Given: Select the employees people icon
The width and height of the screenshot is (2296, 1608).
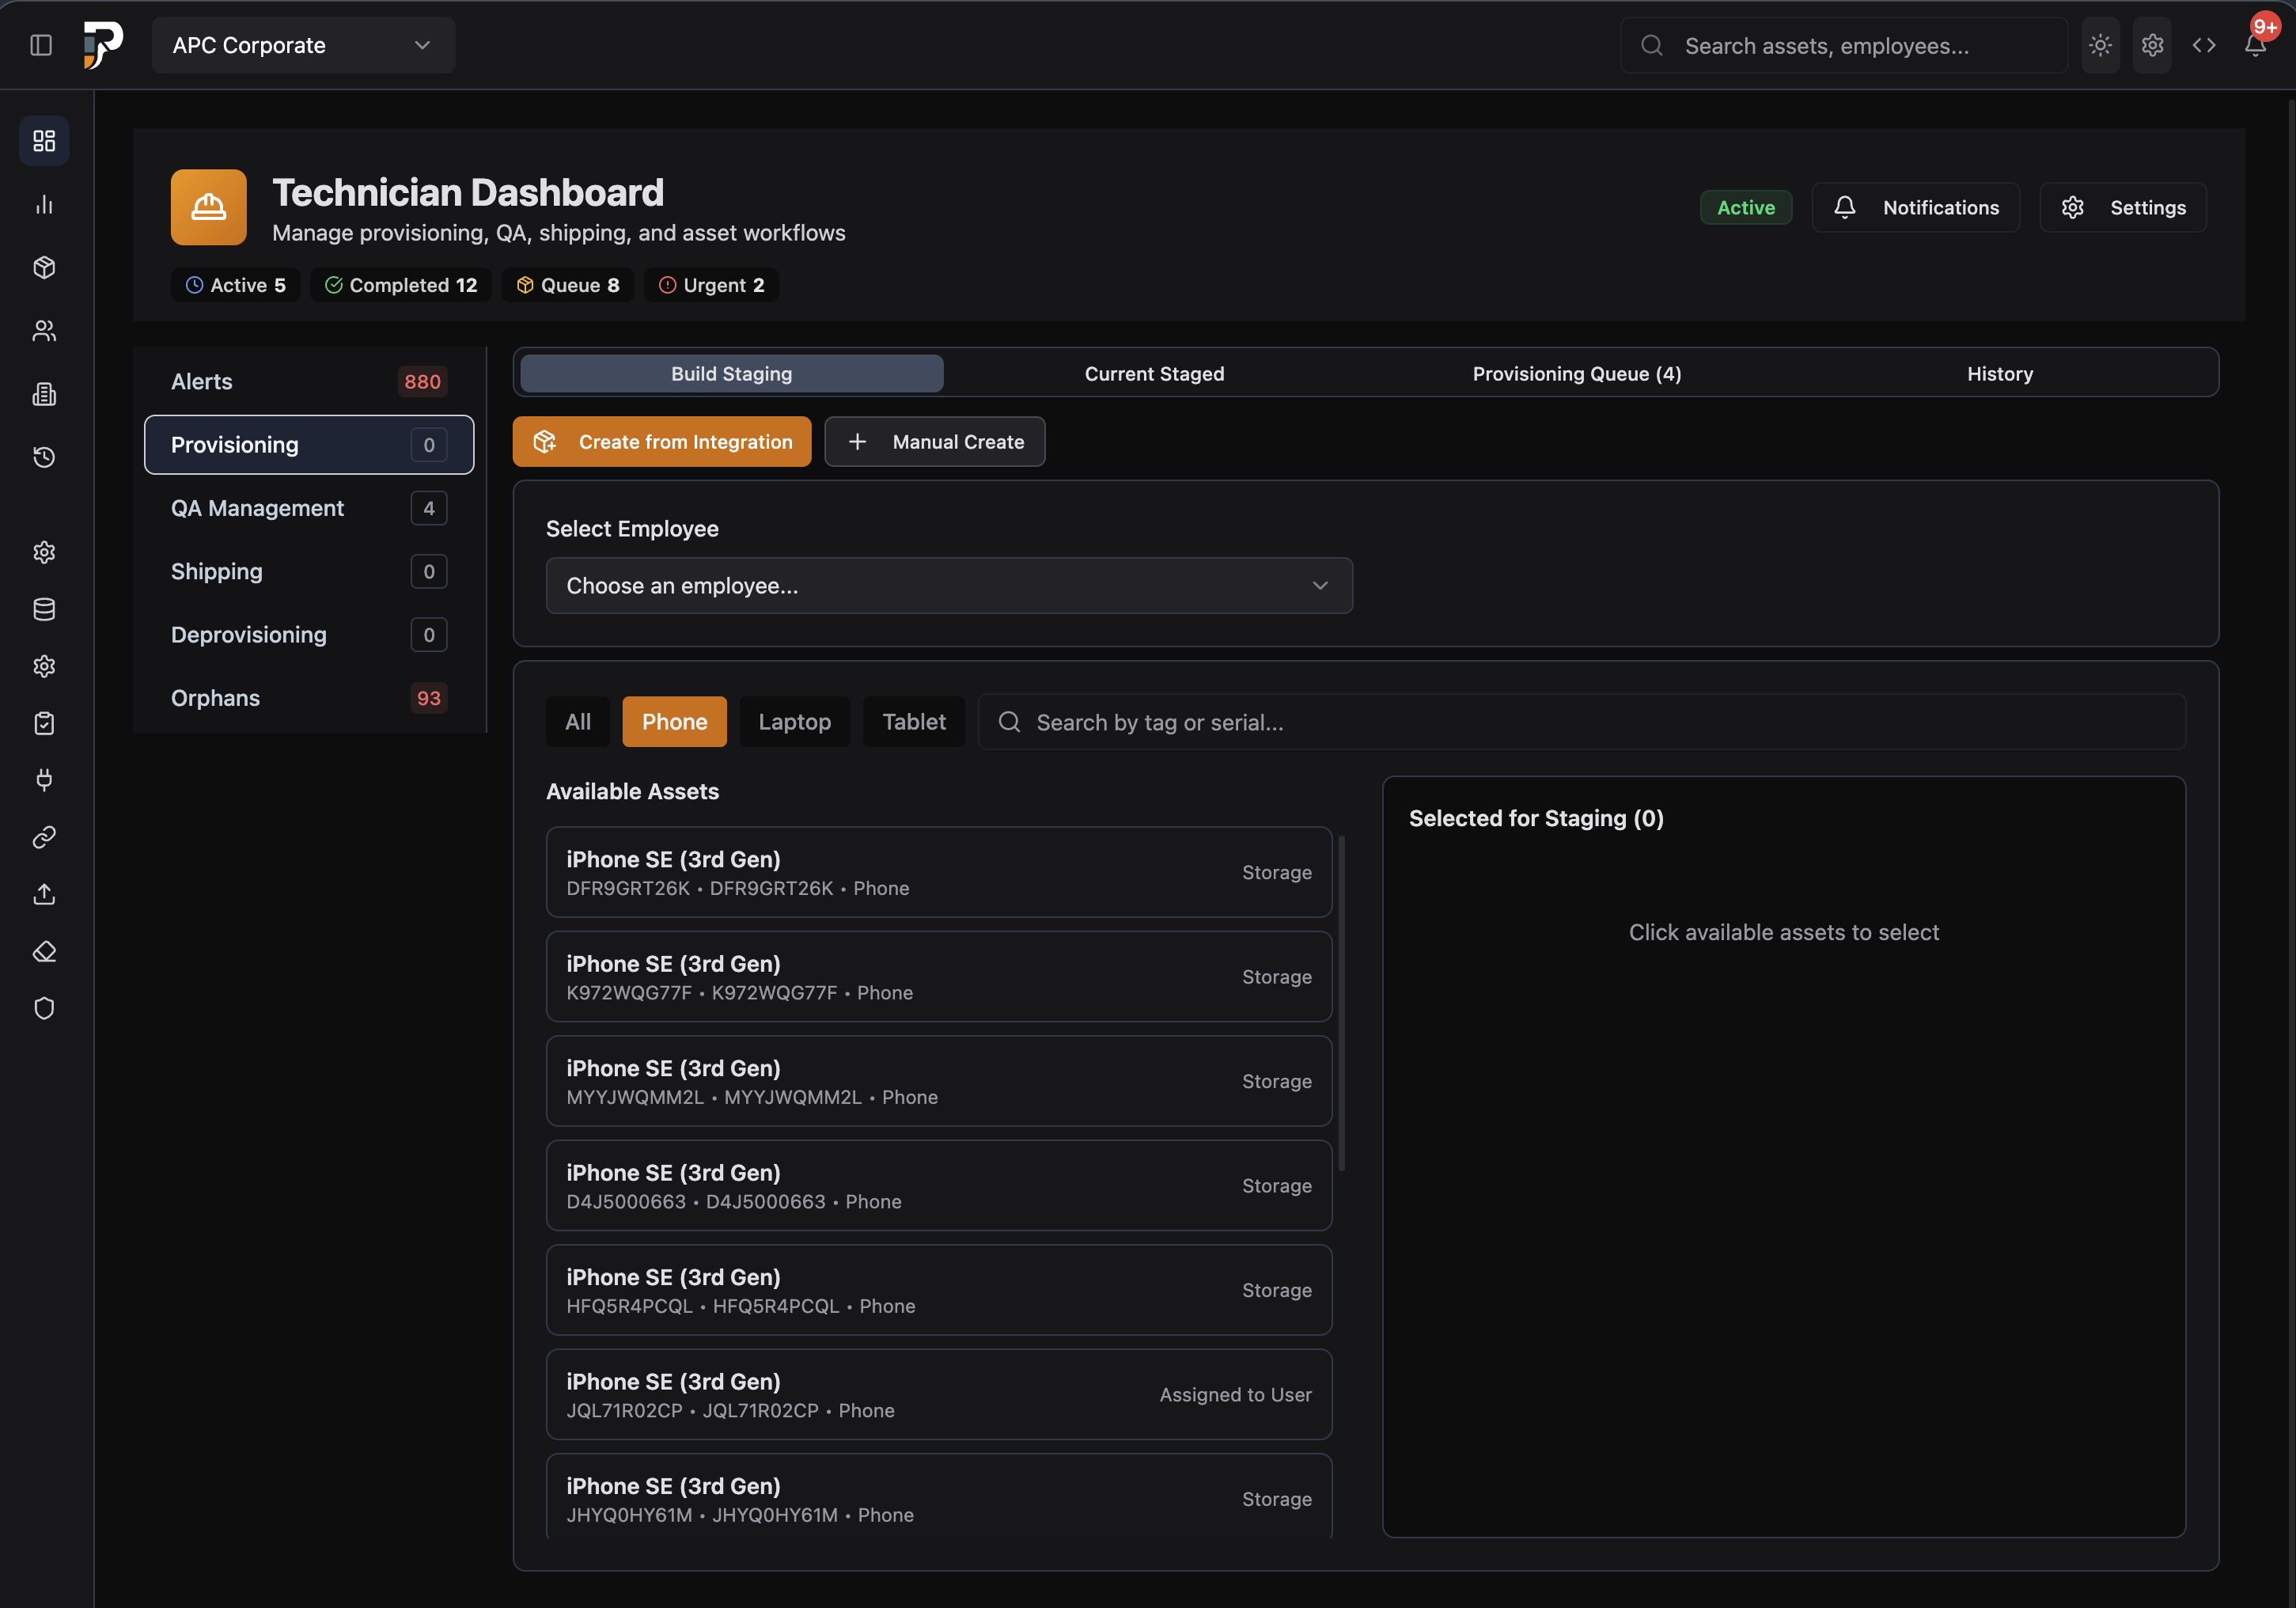Looking at the screenshot, I should tap(44, 331).
